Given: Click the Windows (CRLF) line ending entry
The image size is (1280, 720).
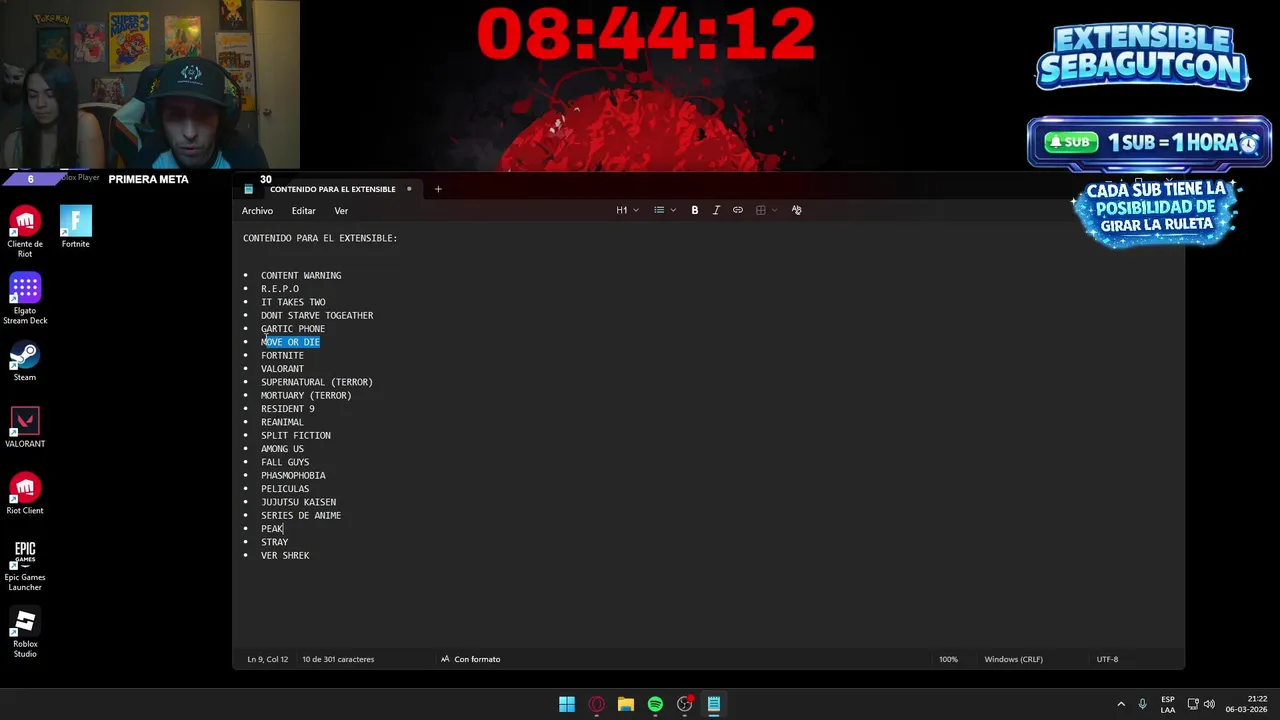Looking at the screenshot, I should coord(1013,659).
